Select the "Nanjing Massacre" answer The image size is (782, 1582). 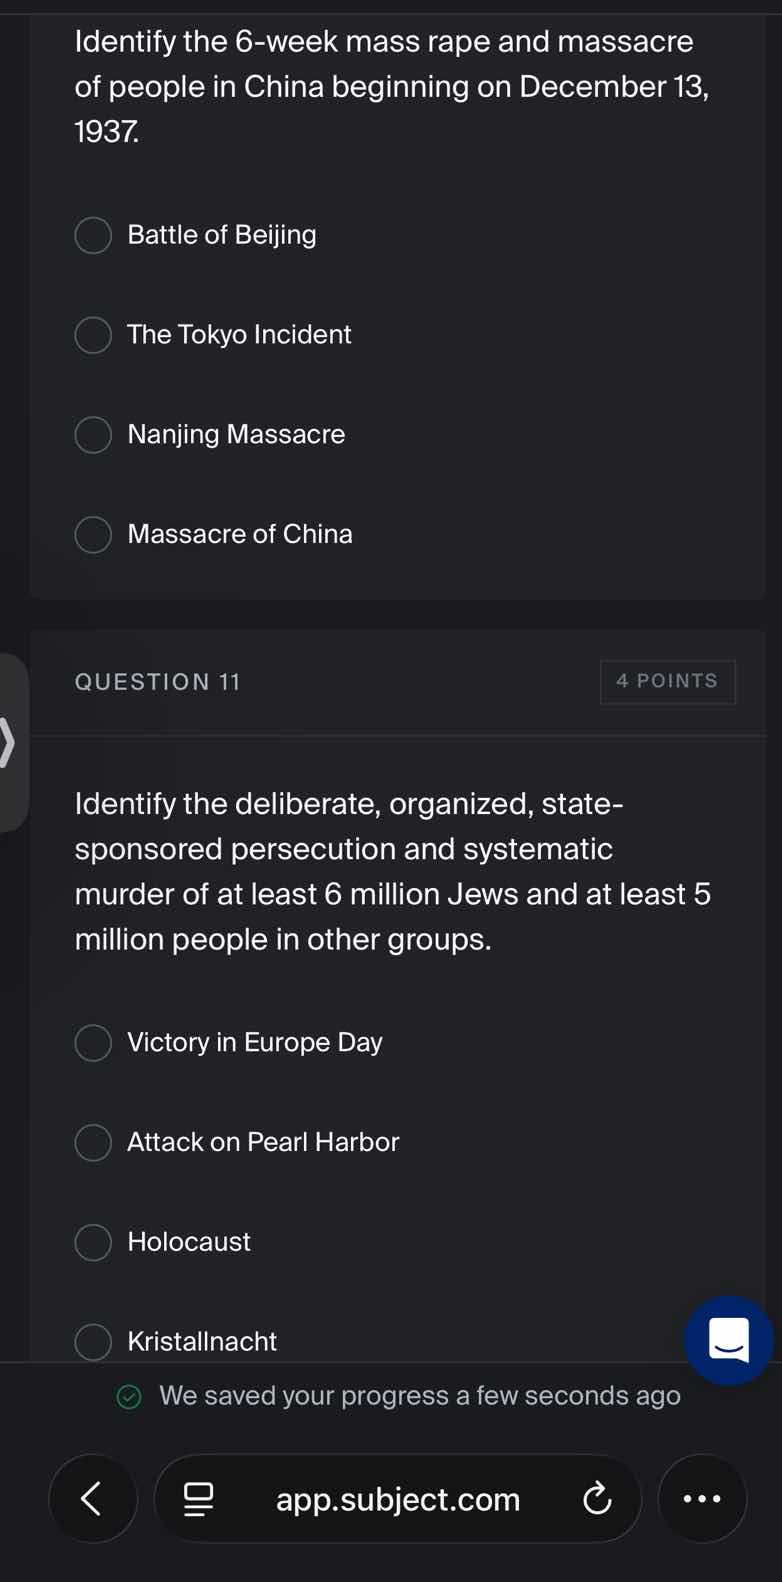point(92,434)
